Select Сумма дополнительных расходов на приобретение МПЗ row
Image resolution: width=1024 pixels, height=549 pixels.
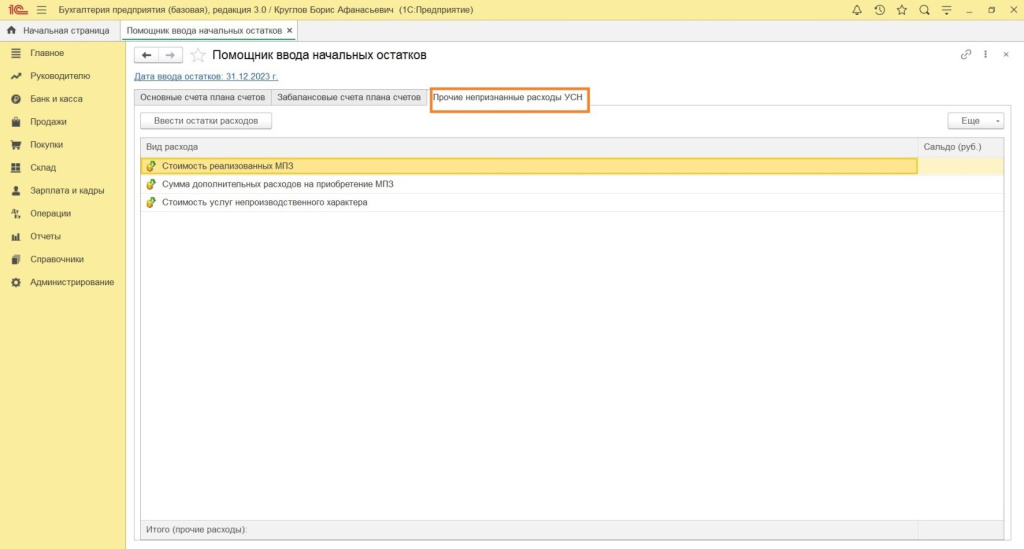pyautogui.click(x=277, y=184)
